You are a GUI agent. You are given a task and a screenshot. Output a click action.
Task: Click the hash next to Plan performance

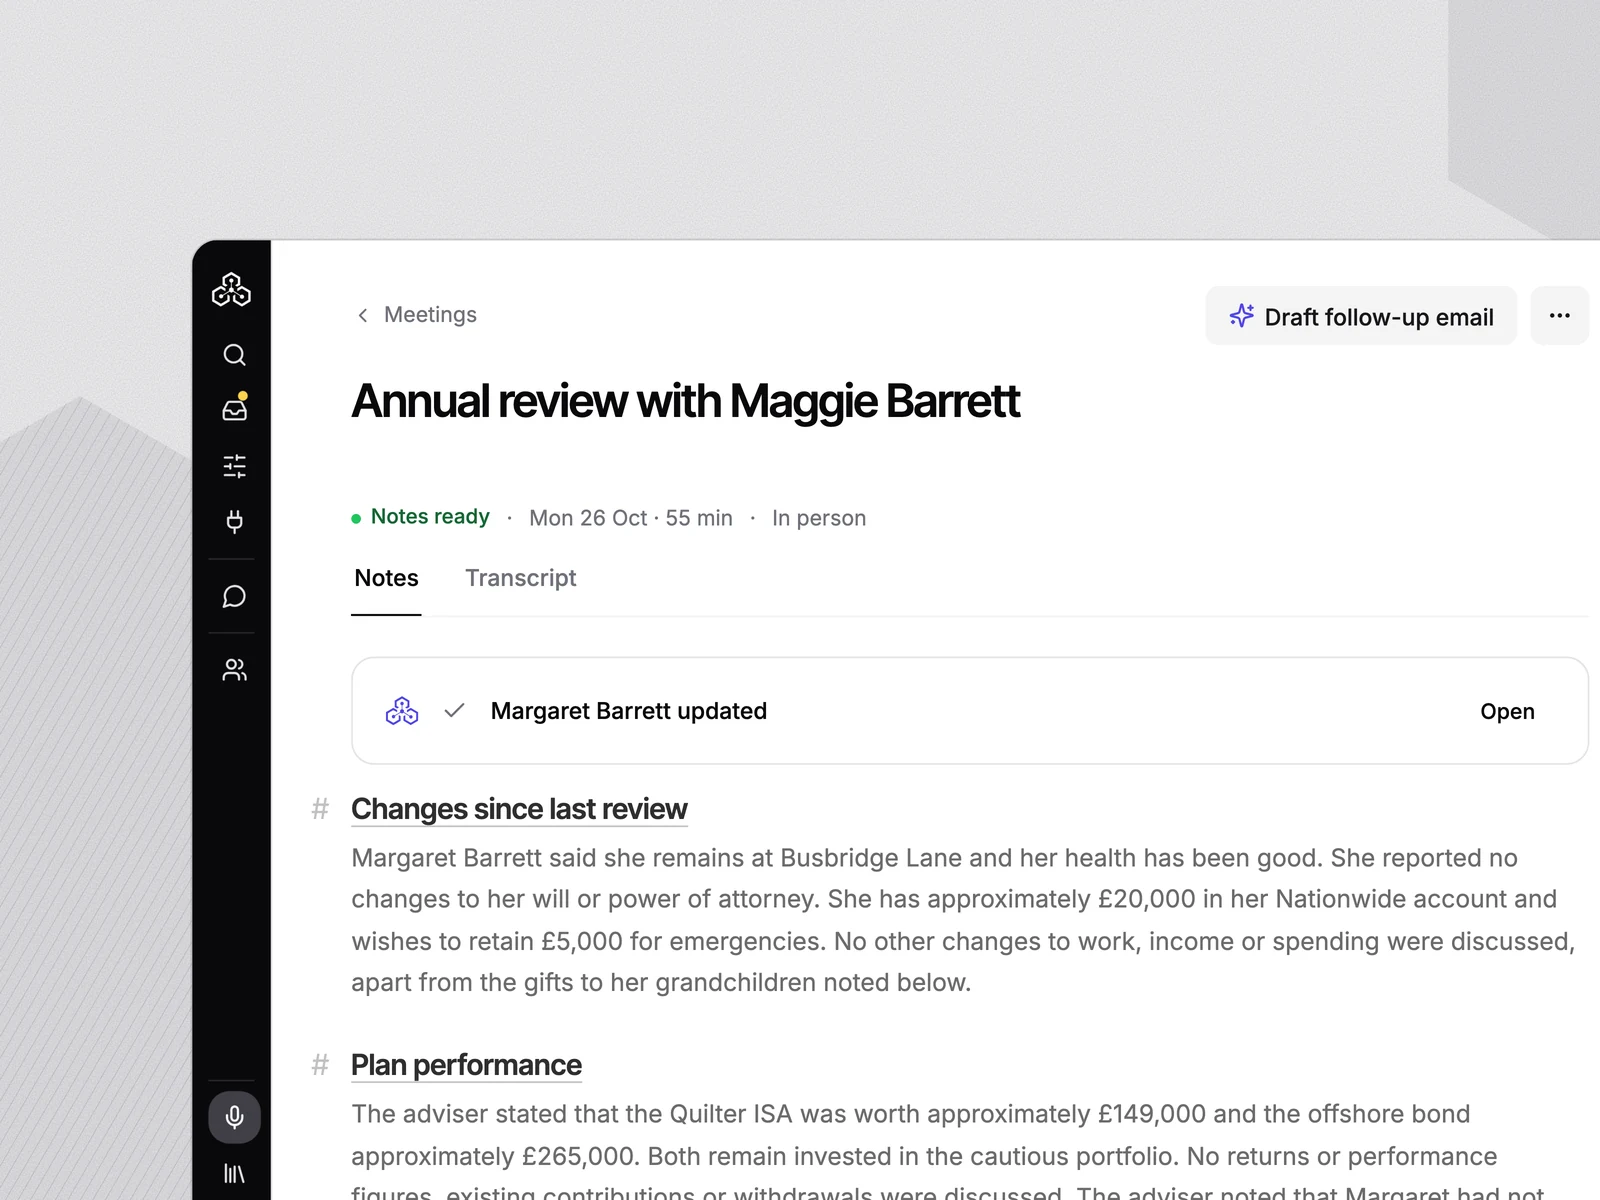click(x=320, y=1065)
